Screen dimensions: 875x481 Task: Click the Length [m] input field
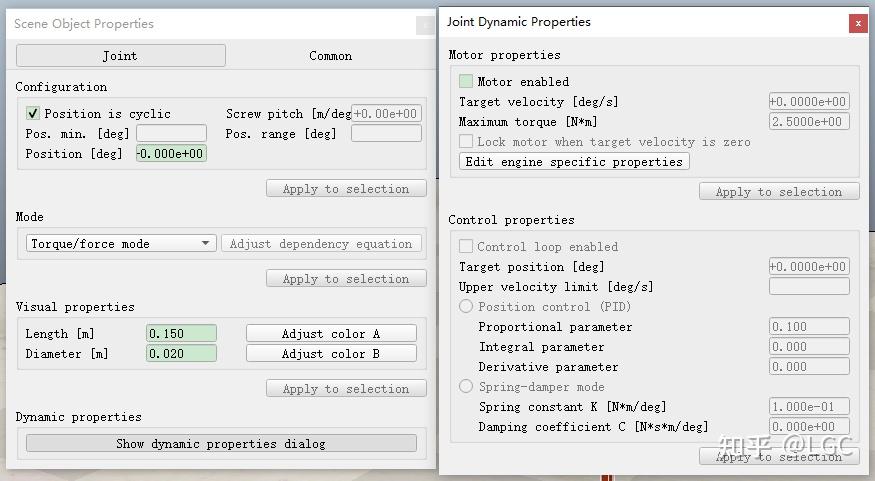click(x=181, y=334)
